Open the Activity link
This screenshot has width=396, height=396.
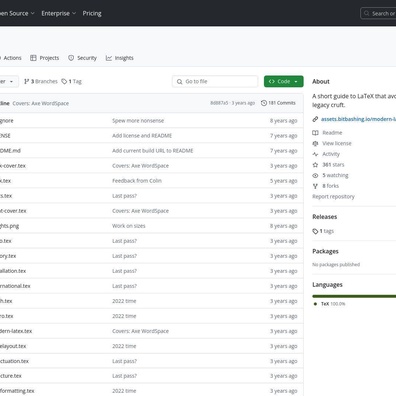tap(331, 154)
